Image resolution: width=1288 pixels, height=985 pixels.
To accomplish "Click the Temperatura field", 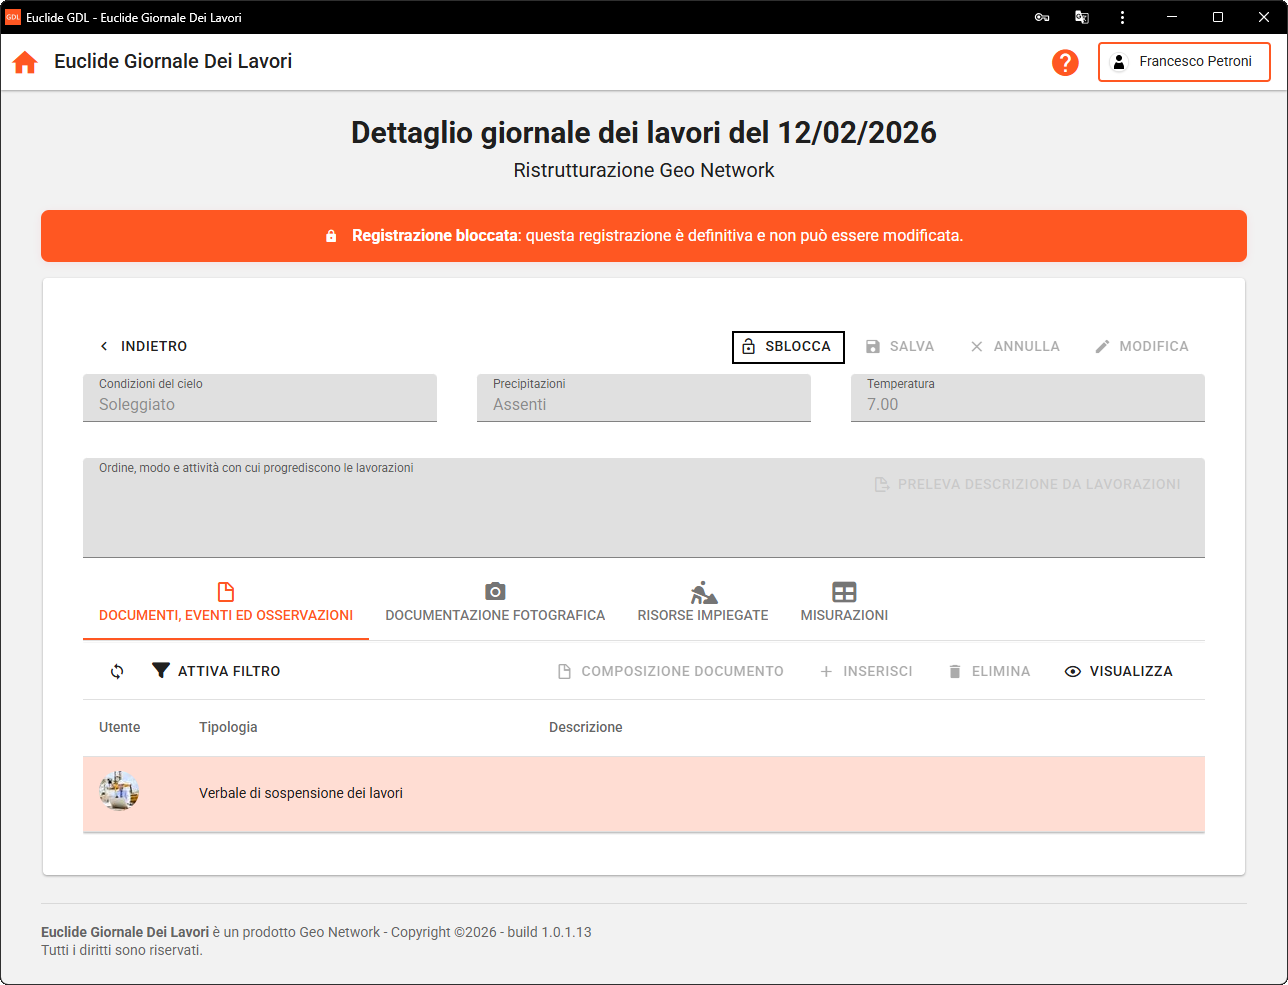I will click(x=1027, y=399).
